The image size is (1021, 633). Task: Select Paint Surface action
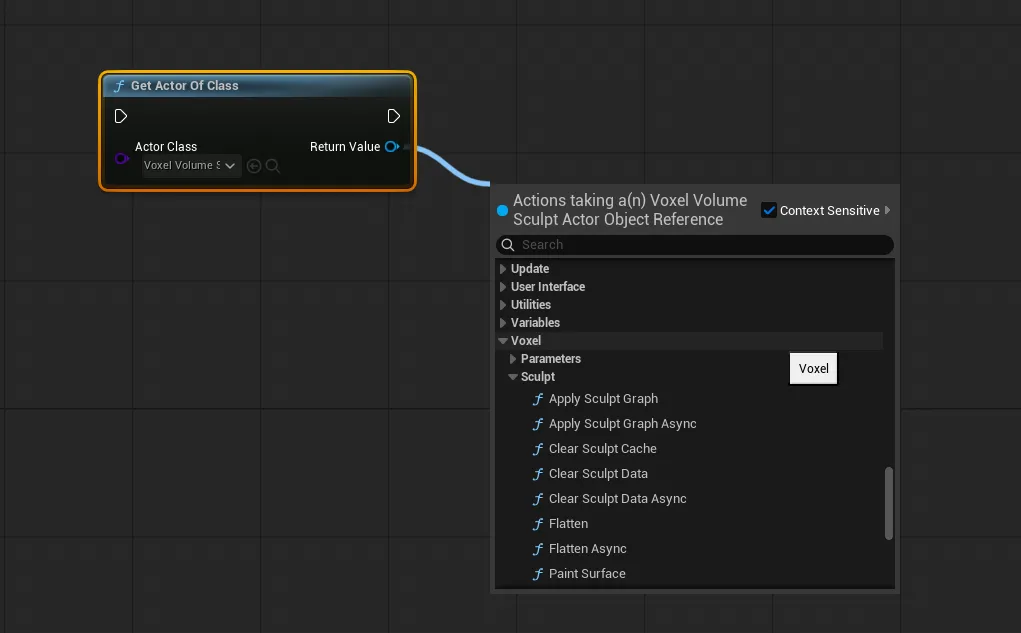point(587,574)
